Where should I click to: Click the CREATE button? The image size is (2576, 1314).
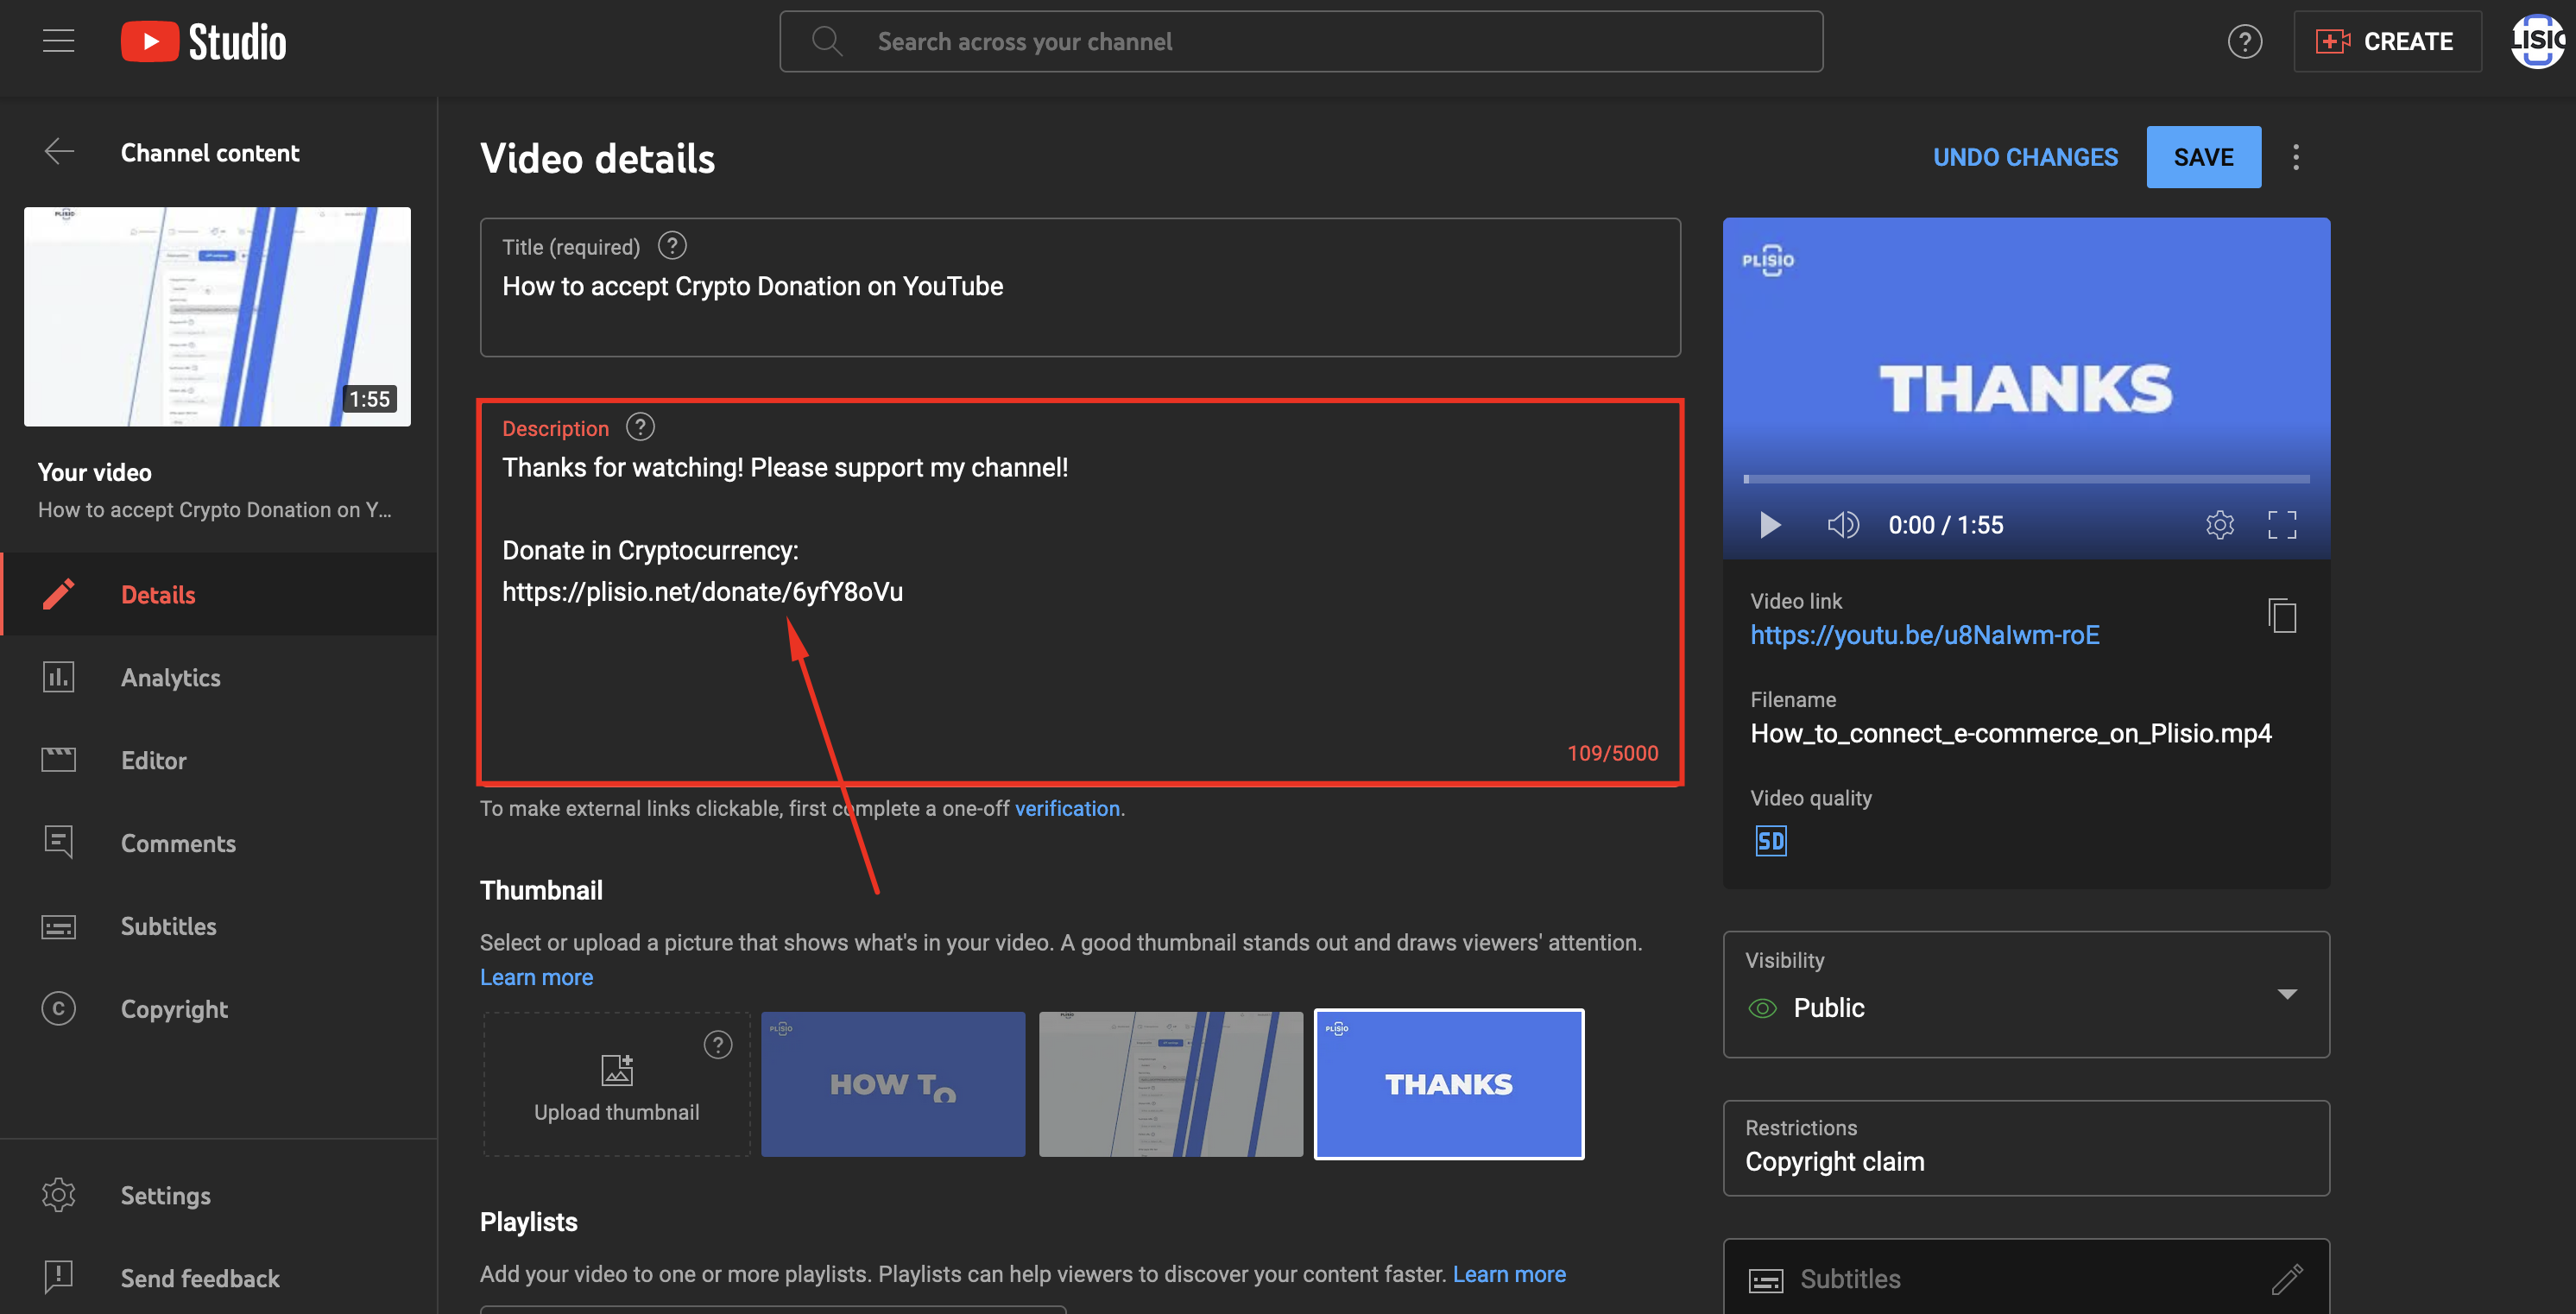pos(2386,41)
